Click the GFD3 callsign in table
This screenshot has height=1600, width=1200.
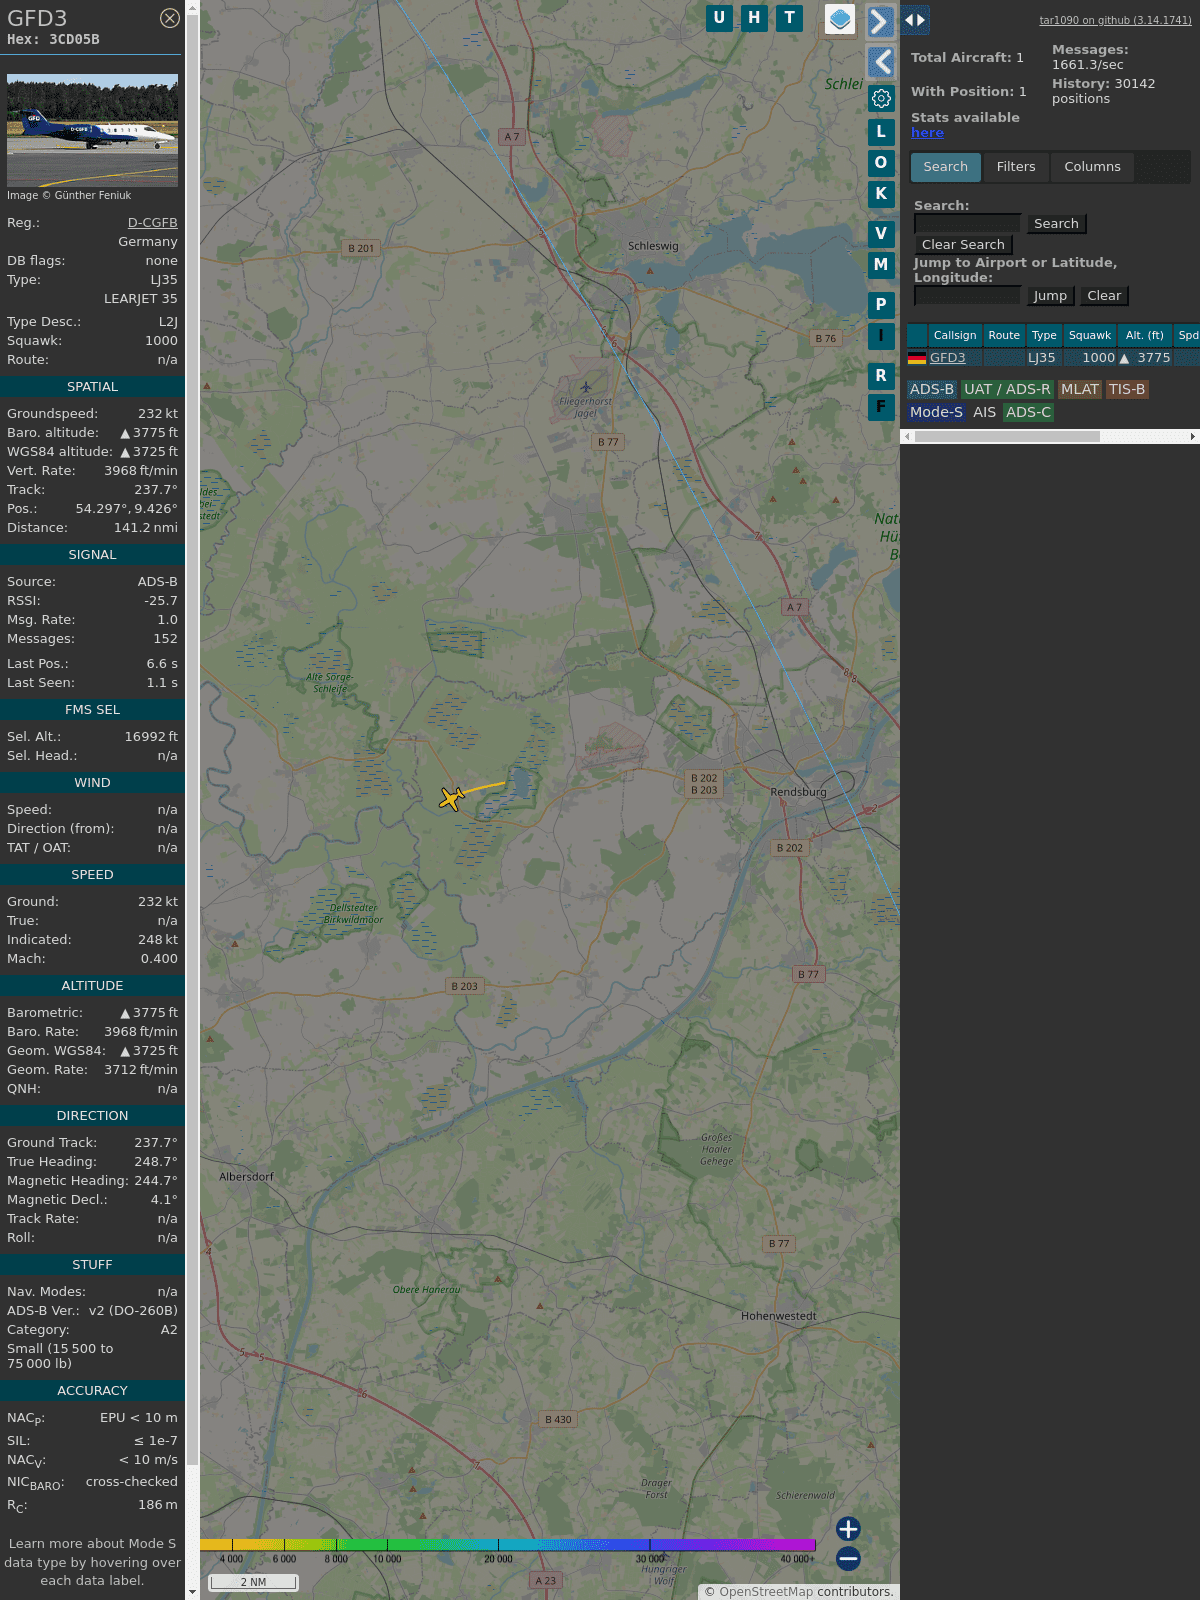click(x=947, y=358)
